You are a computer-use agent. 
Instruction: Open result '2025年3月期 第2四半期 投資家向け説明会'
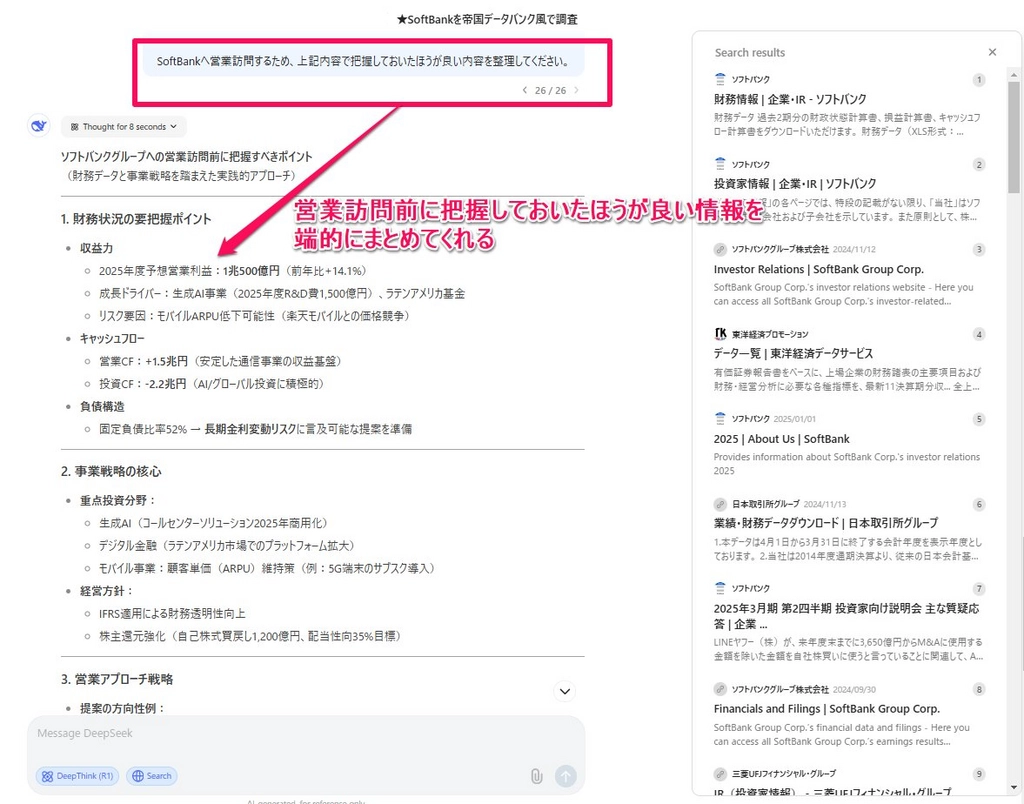pos(846,616)
